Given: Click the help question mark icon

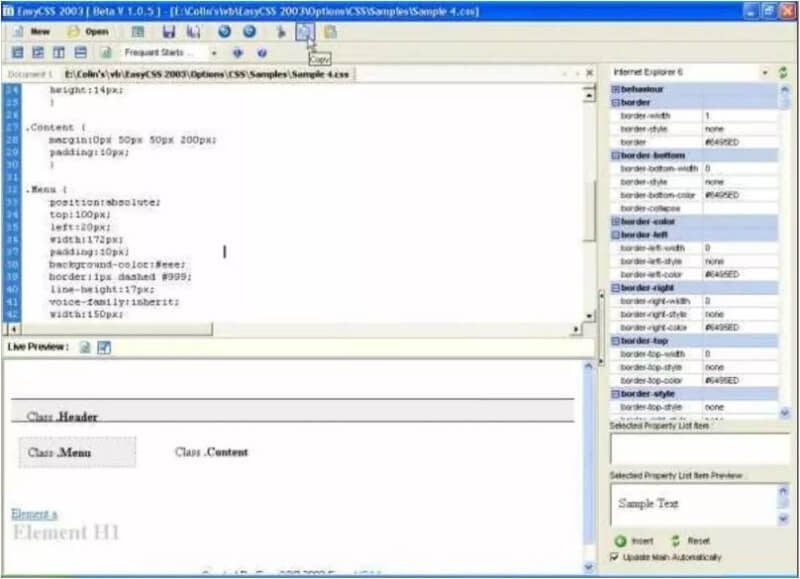Looking at the screenshot, I should click(262, 53).
